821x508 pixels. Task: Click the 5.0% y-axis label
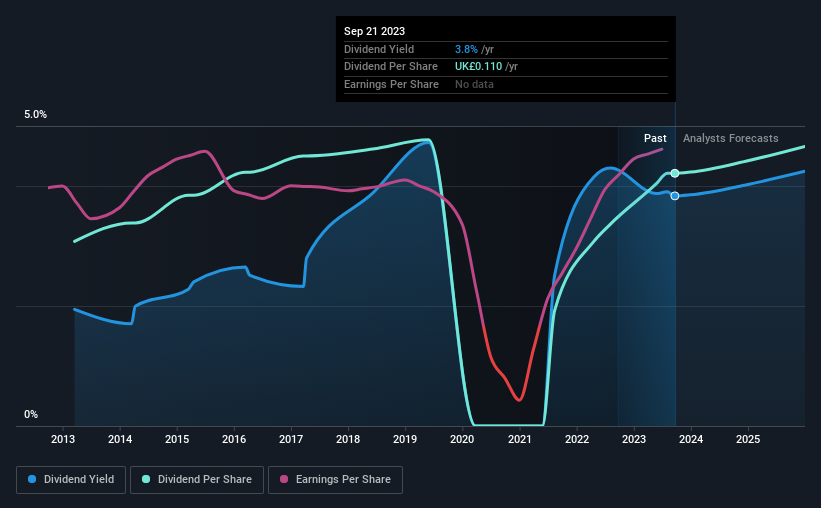pos(35,114)
